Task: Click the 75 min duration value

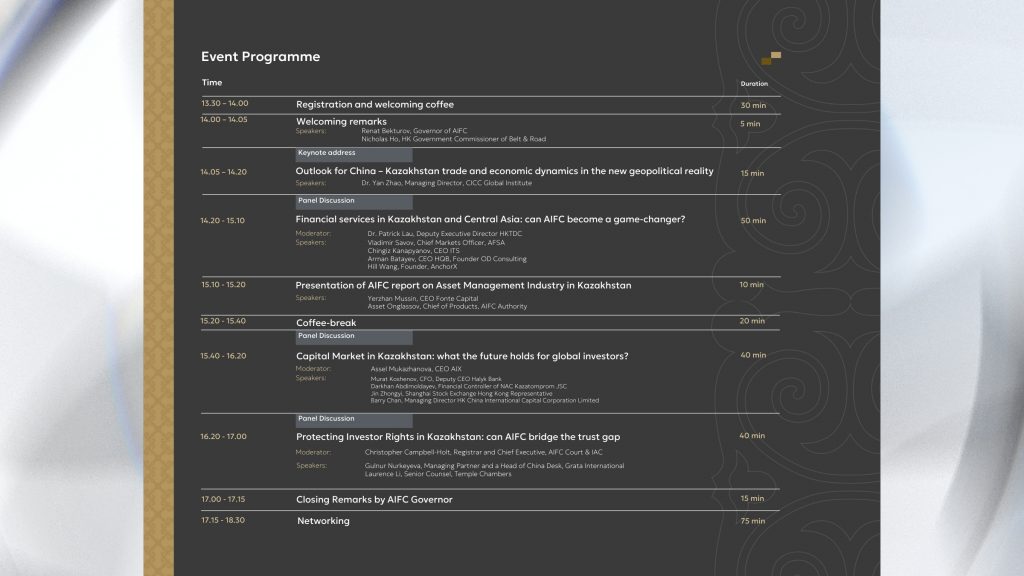Action: point(752,521)
